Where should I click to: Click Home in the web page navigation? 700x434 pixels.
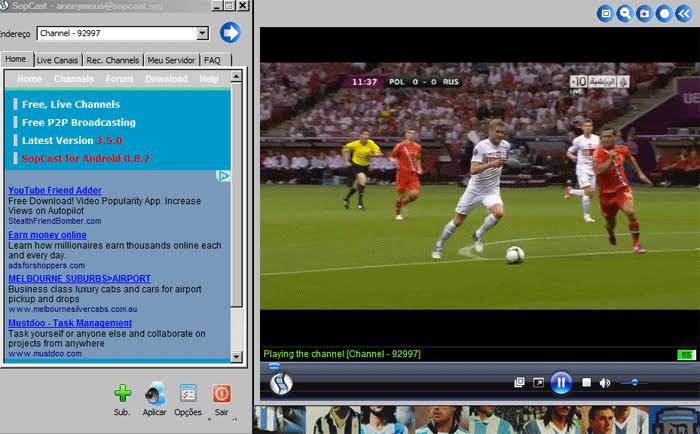point(29,79)
